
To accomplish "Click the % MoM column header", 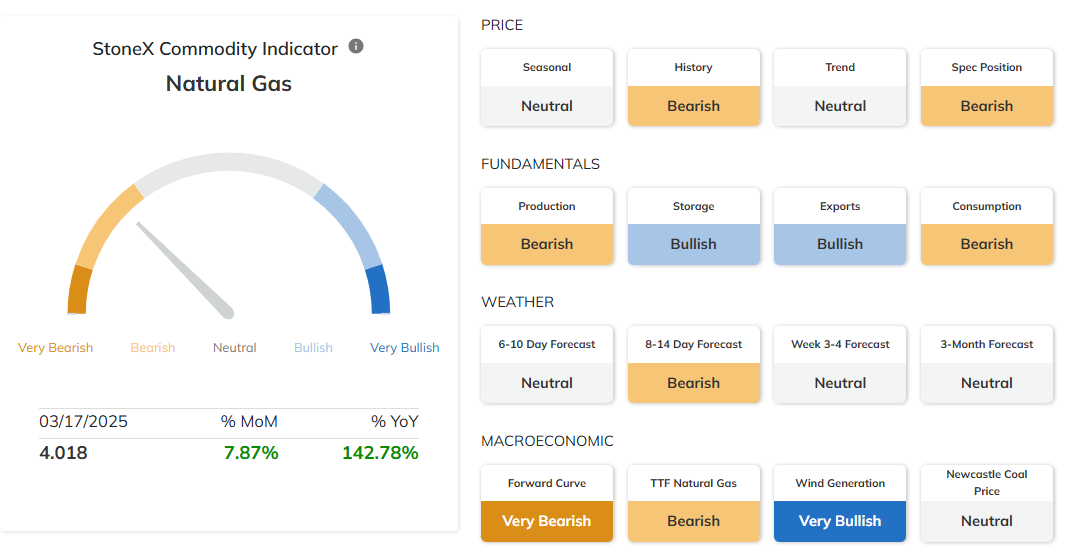I will 249,422.
